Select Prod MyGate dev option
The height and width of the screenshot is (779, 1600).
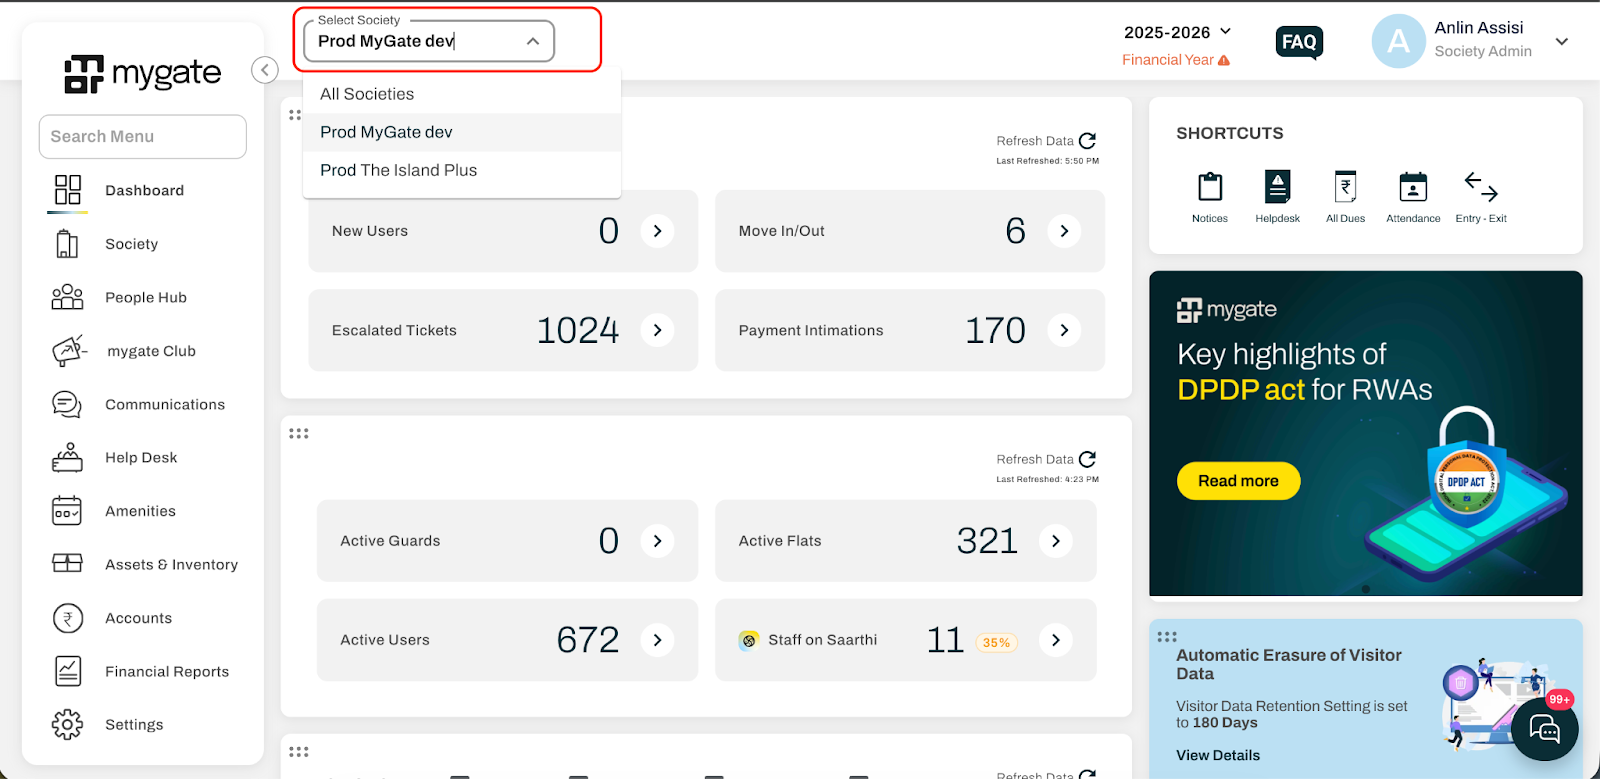click(x=462, y=132)
